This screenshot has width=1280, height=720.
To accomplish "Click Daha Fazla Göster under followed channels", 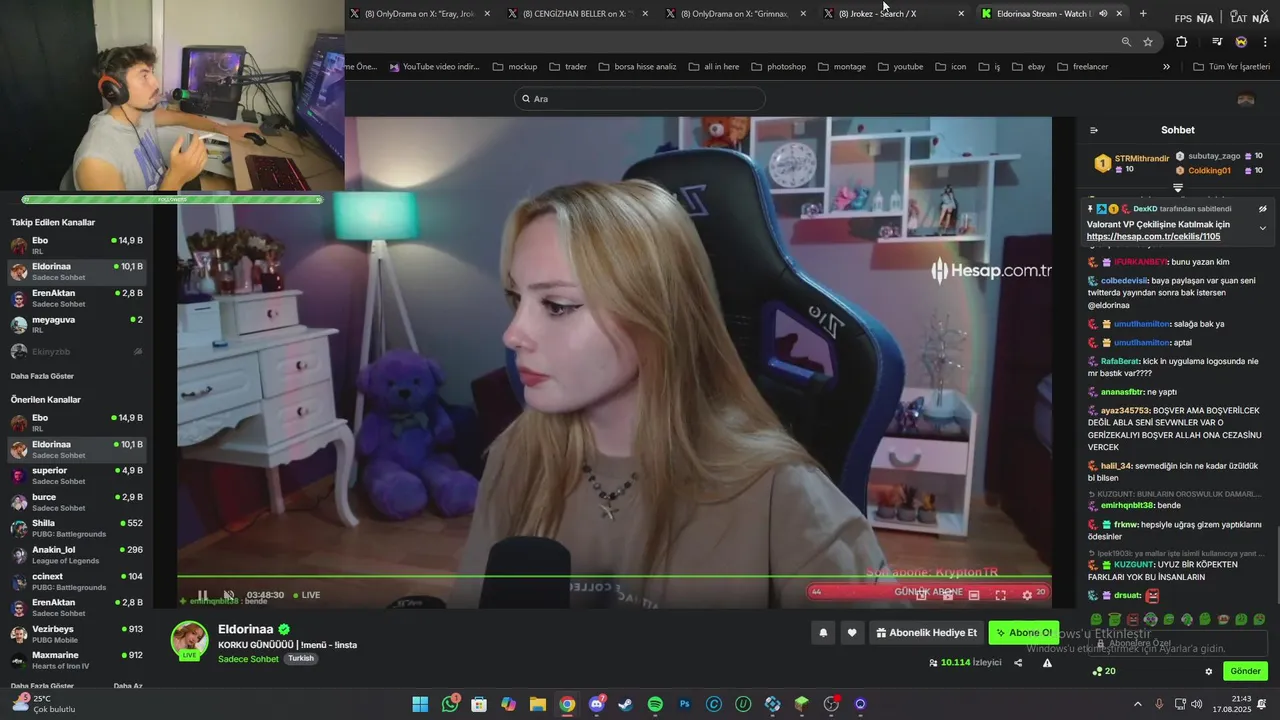I will [x=42, y=376].
